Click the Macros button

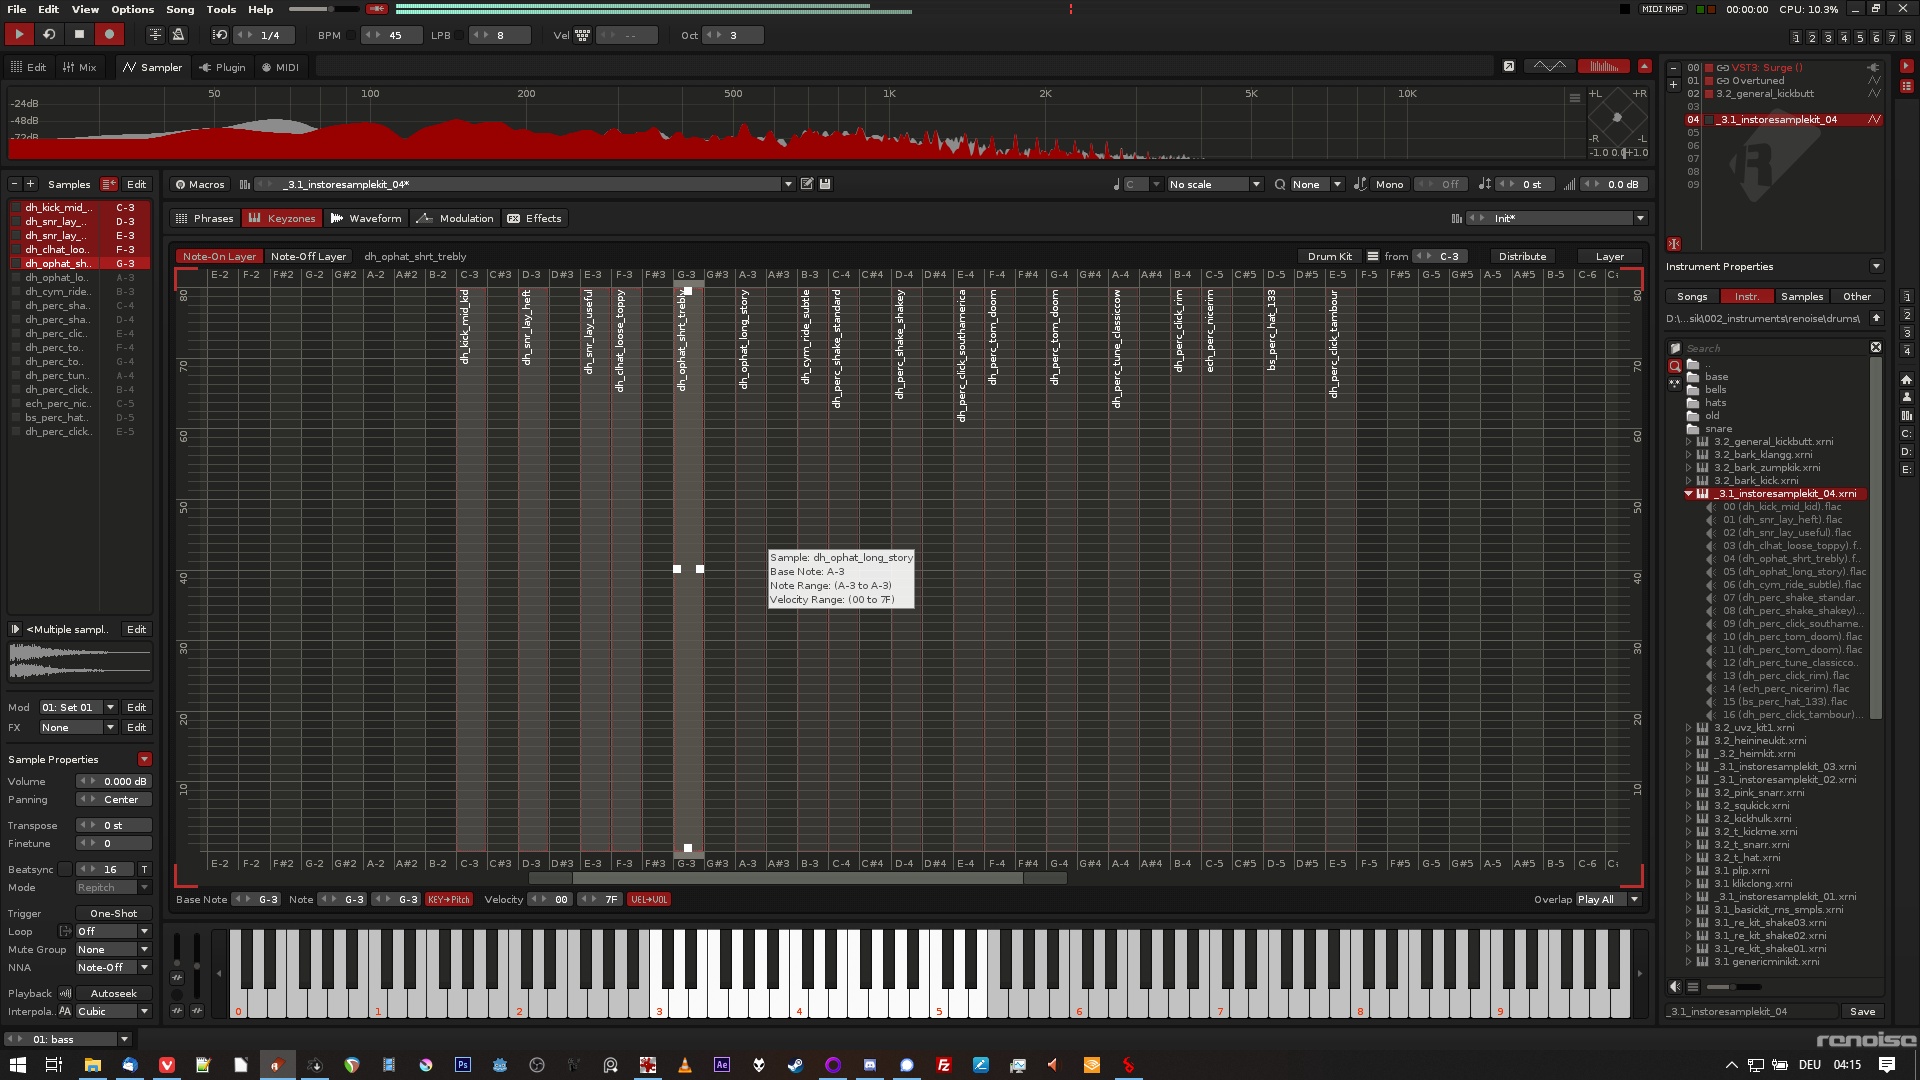tap(199, 184)
